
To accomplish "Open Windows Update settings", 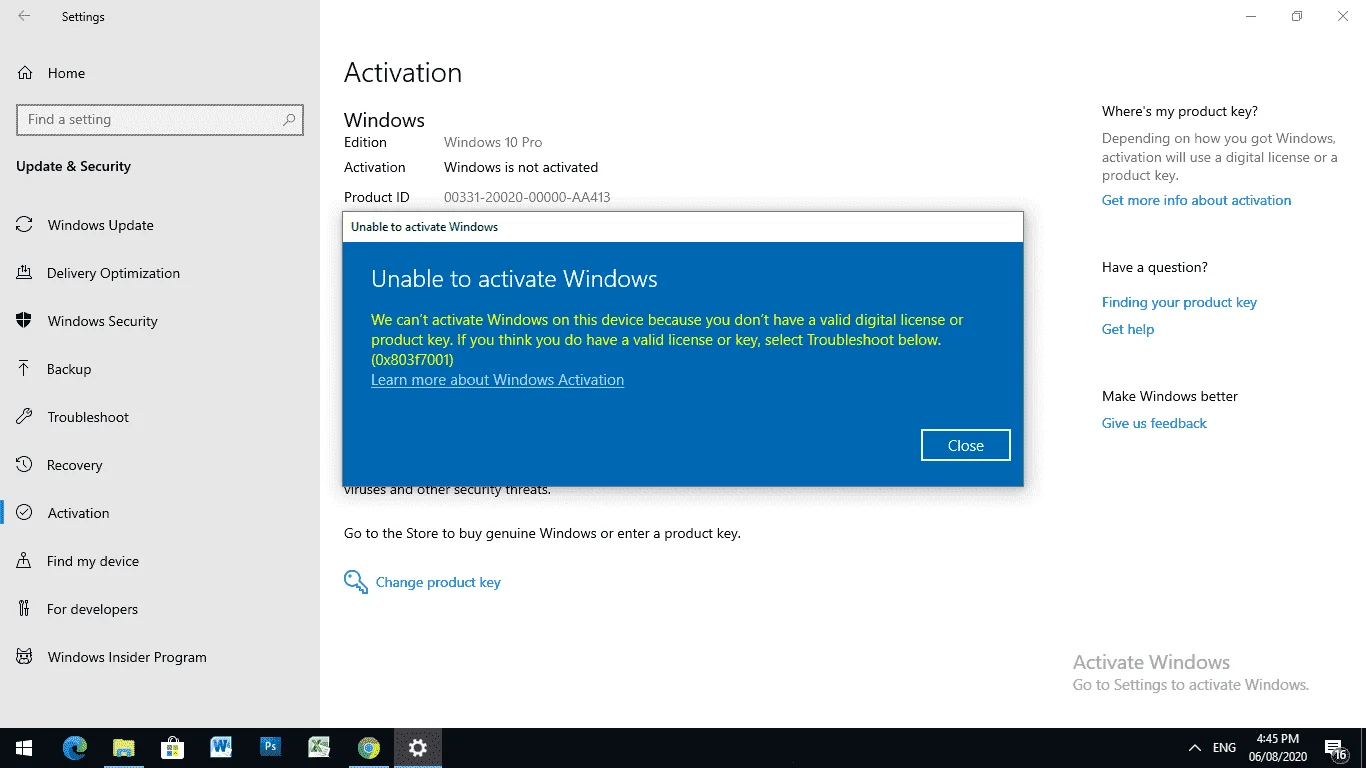I will point(85,225).
